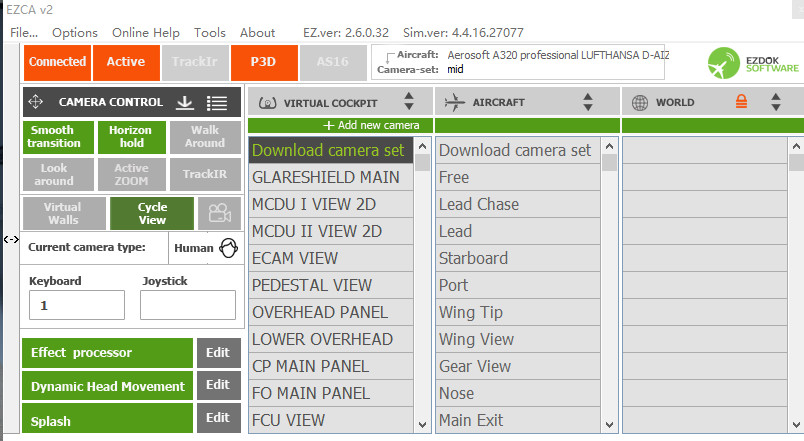Click the Human head camera type icon
This screenshot has width=804, height=441.
(228, 248)
